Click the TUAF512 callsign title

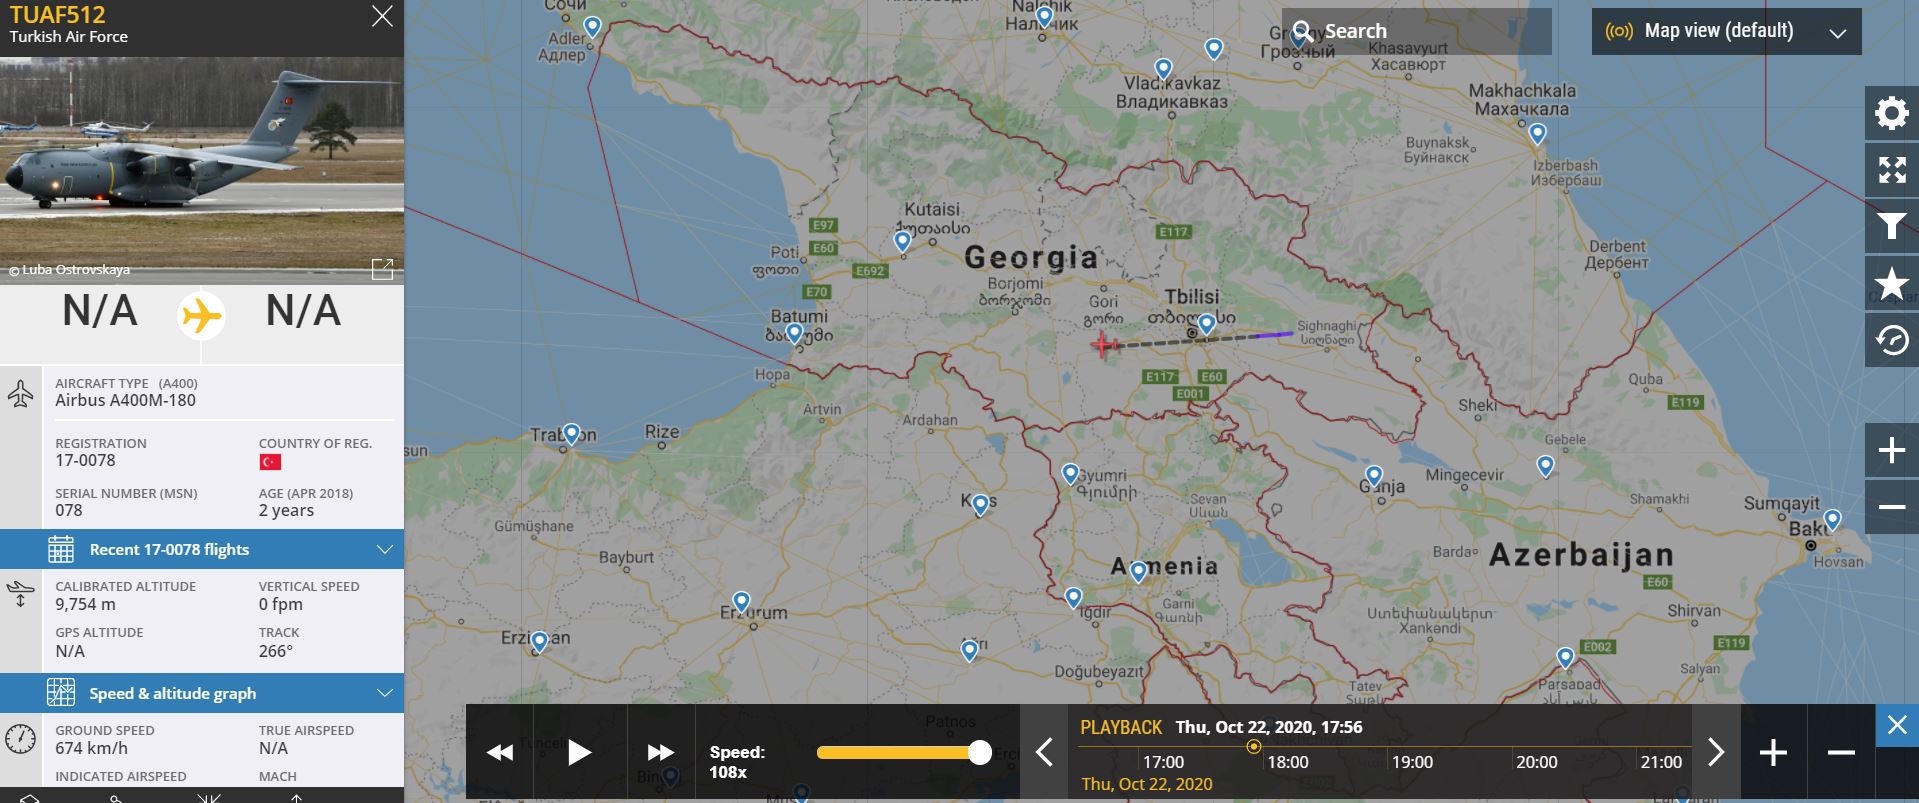pyautogui.click(x=57, y=15)
